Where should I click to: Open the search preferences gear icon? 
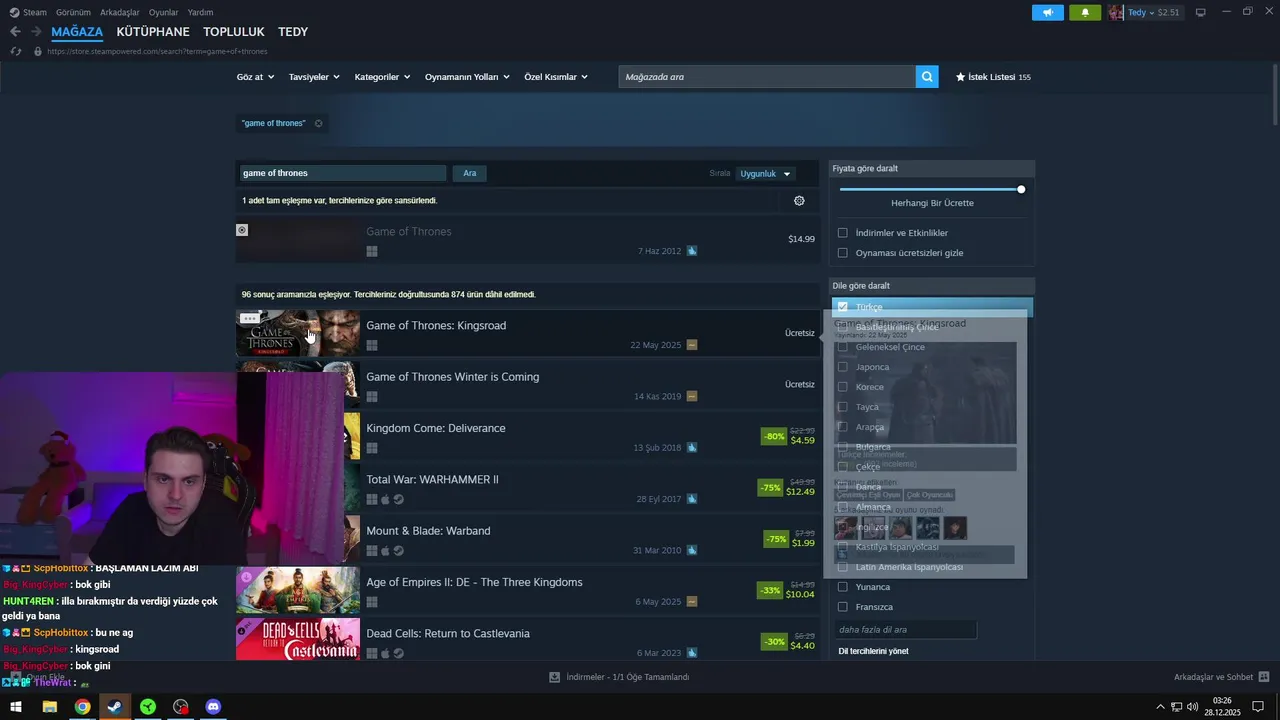point(799,201)
